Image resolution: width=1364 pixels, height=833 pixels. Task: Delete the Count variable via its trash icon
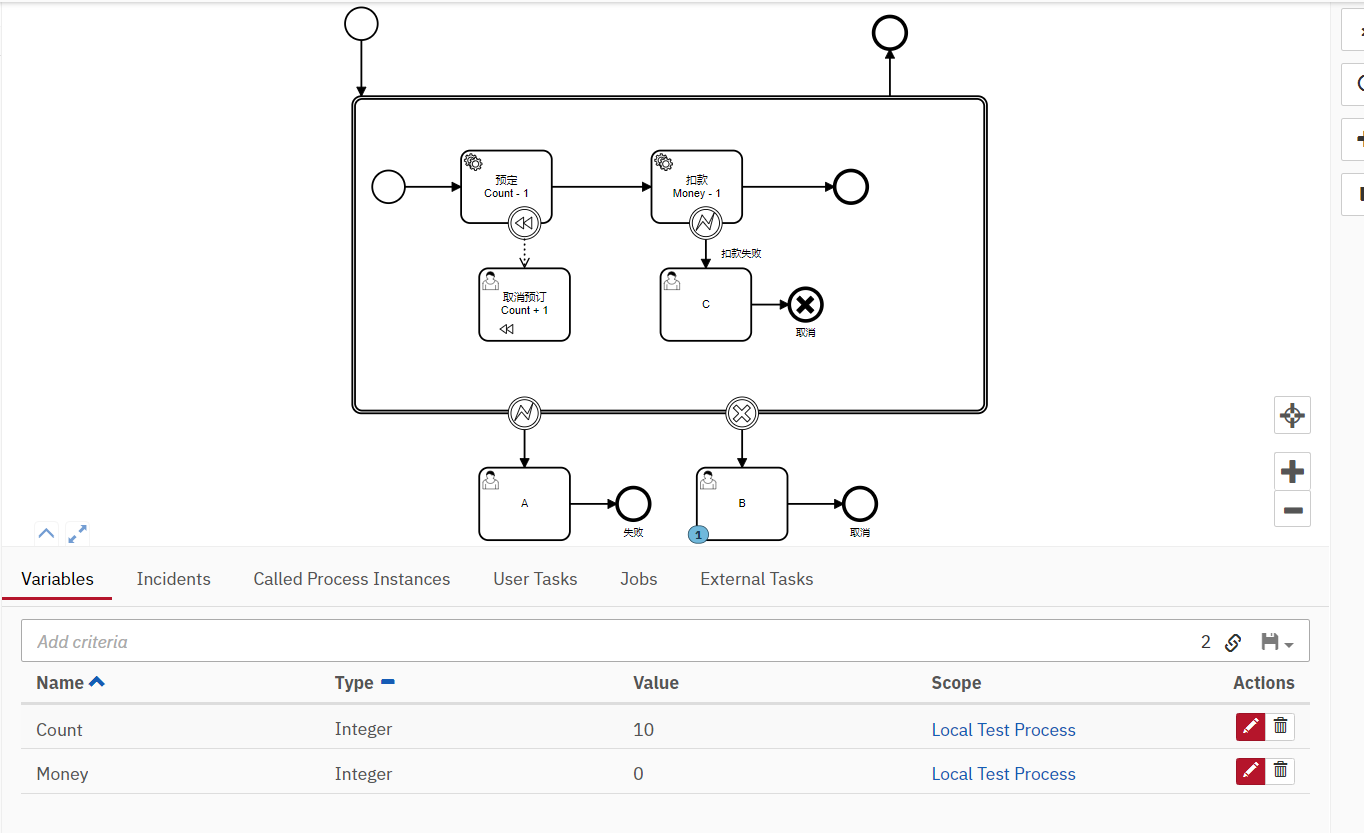[1281, 726]
